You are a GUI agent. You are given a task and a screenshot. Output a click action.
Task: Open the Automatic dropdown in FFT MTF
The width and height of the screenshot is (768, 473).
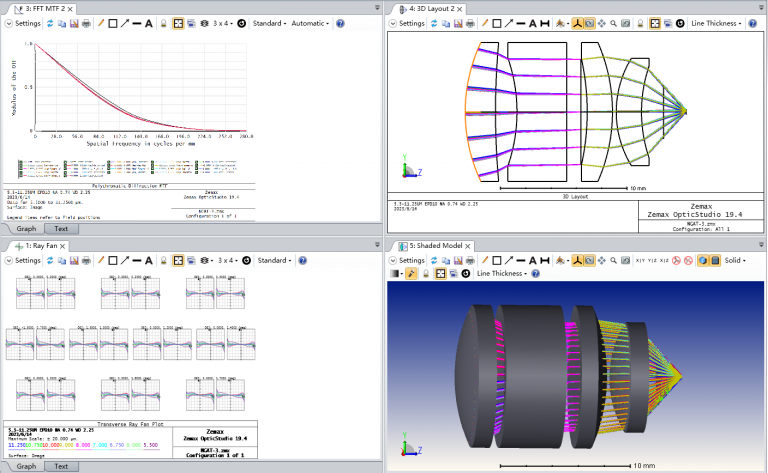click(310, 23)
